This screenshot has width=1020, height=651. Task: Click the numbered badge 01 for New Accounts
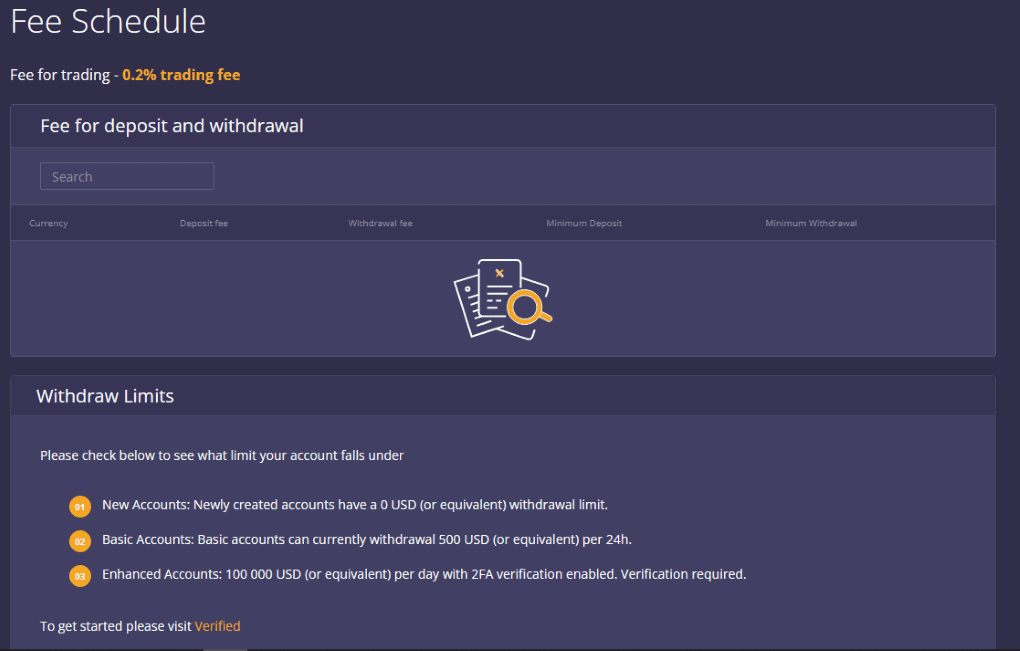point(79,506)
